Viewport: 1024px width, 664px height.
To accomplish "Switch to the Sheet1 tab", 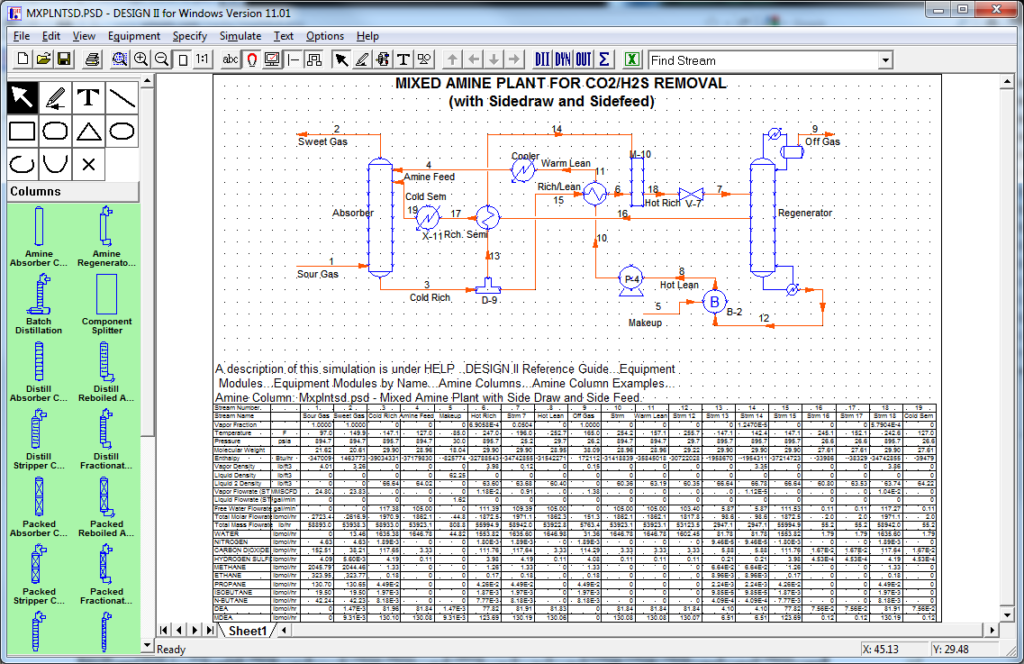I will (x=248, y=631).
